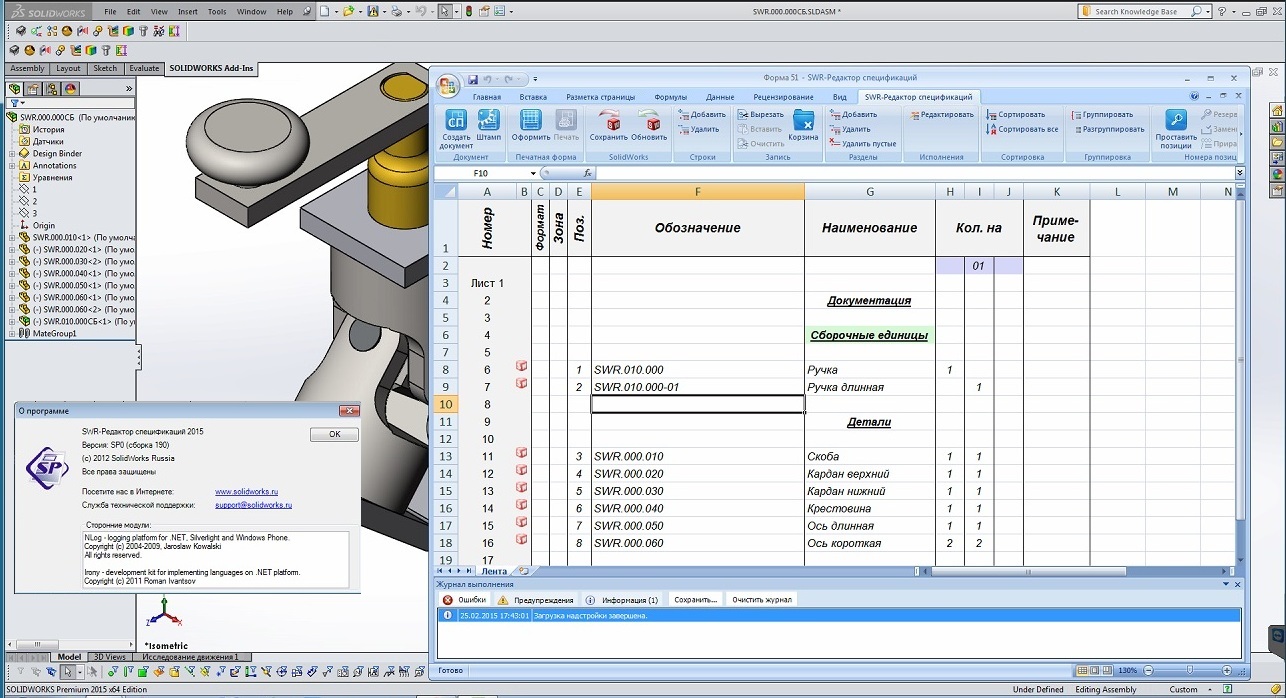Click the Сортировать все button
The image size is (1286, 698).
click(1022, 129)
